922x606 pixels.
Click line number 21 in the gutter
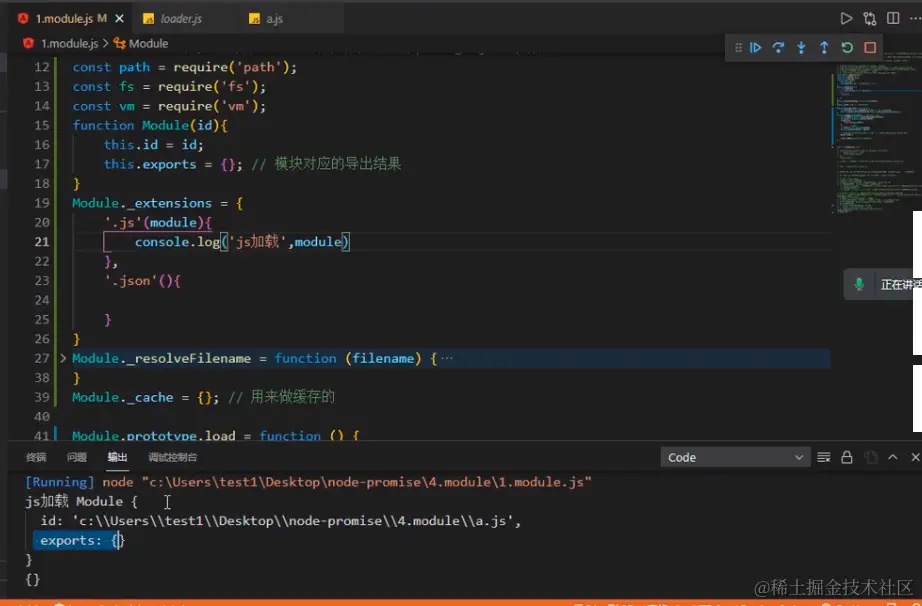42,242
